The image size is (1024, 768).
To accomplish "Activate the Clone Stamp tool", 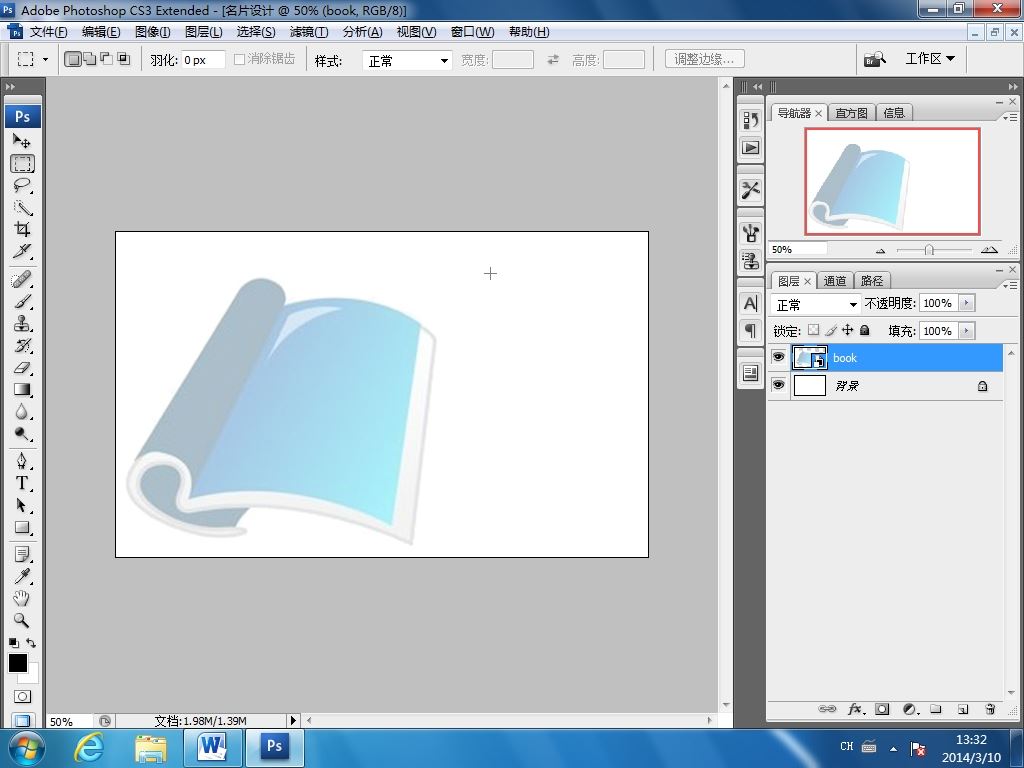I will 22,324.
